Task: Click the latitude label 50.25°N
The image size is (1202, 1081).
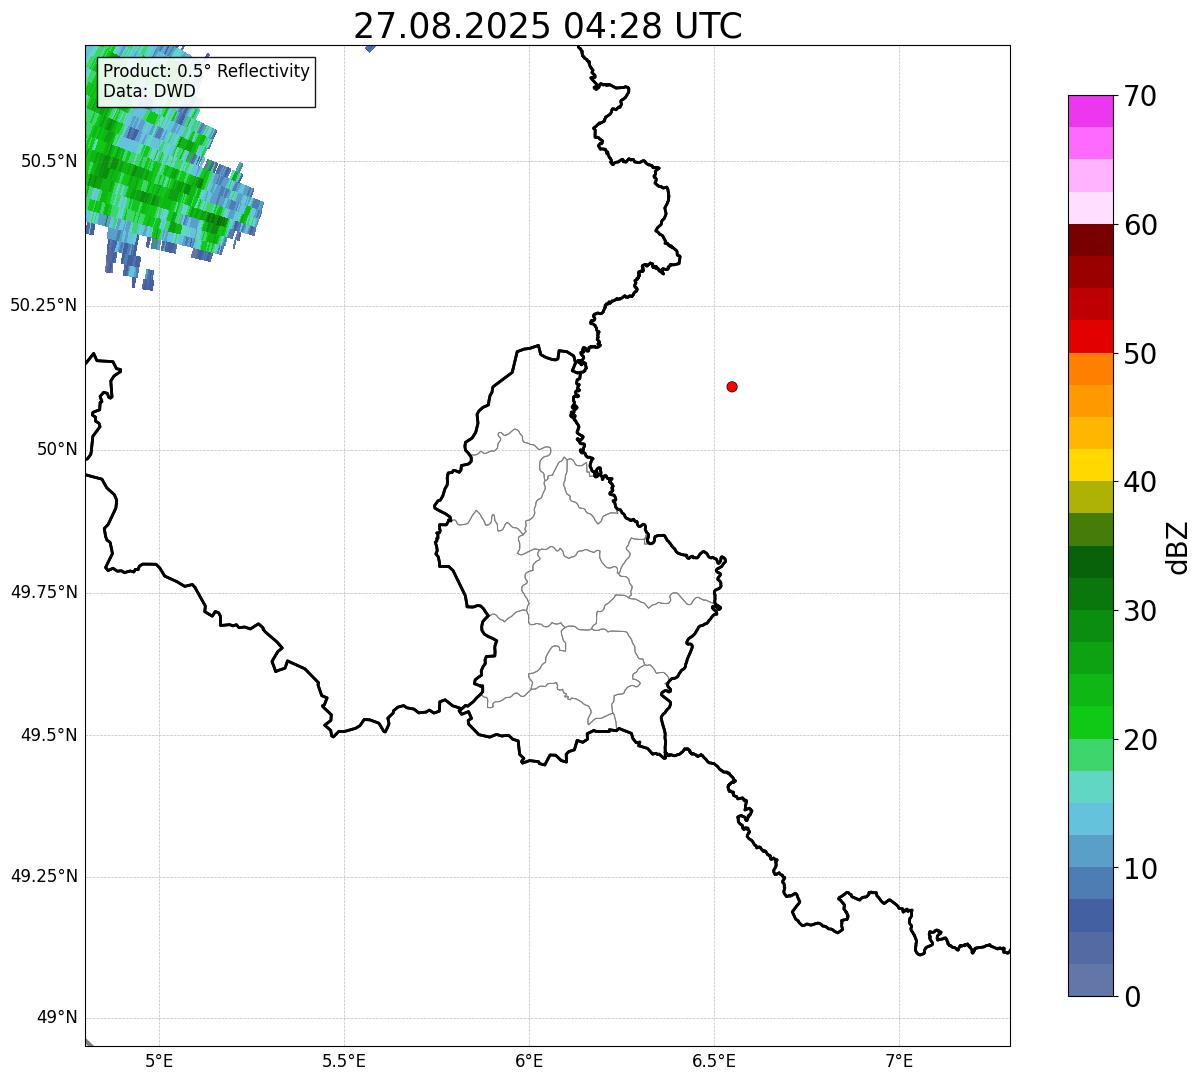Action: coord(44,305)
